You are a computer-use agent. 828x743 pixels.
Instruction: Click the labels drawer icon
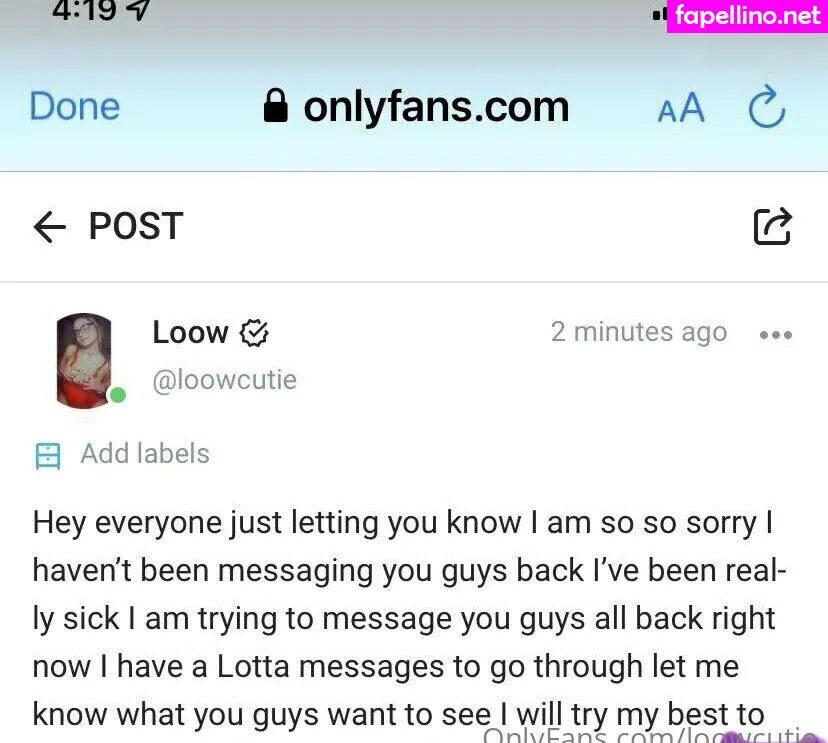pyautogui.click(x=48, y=456)
